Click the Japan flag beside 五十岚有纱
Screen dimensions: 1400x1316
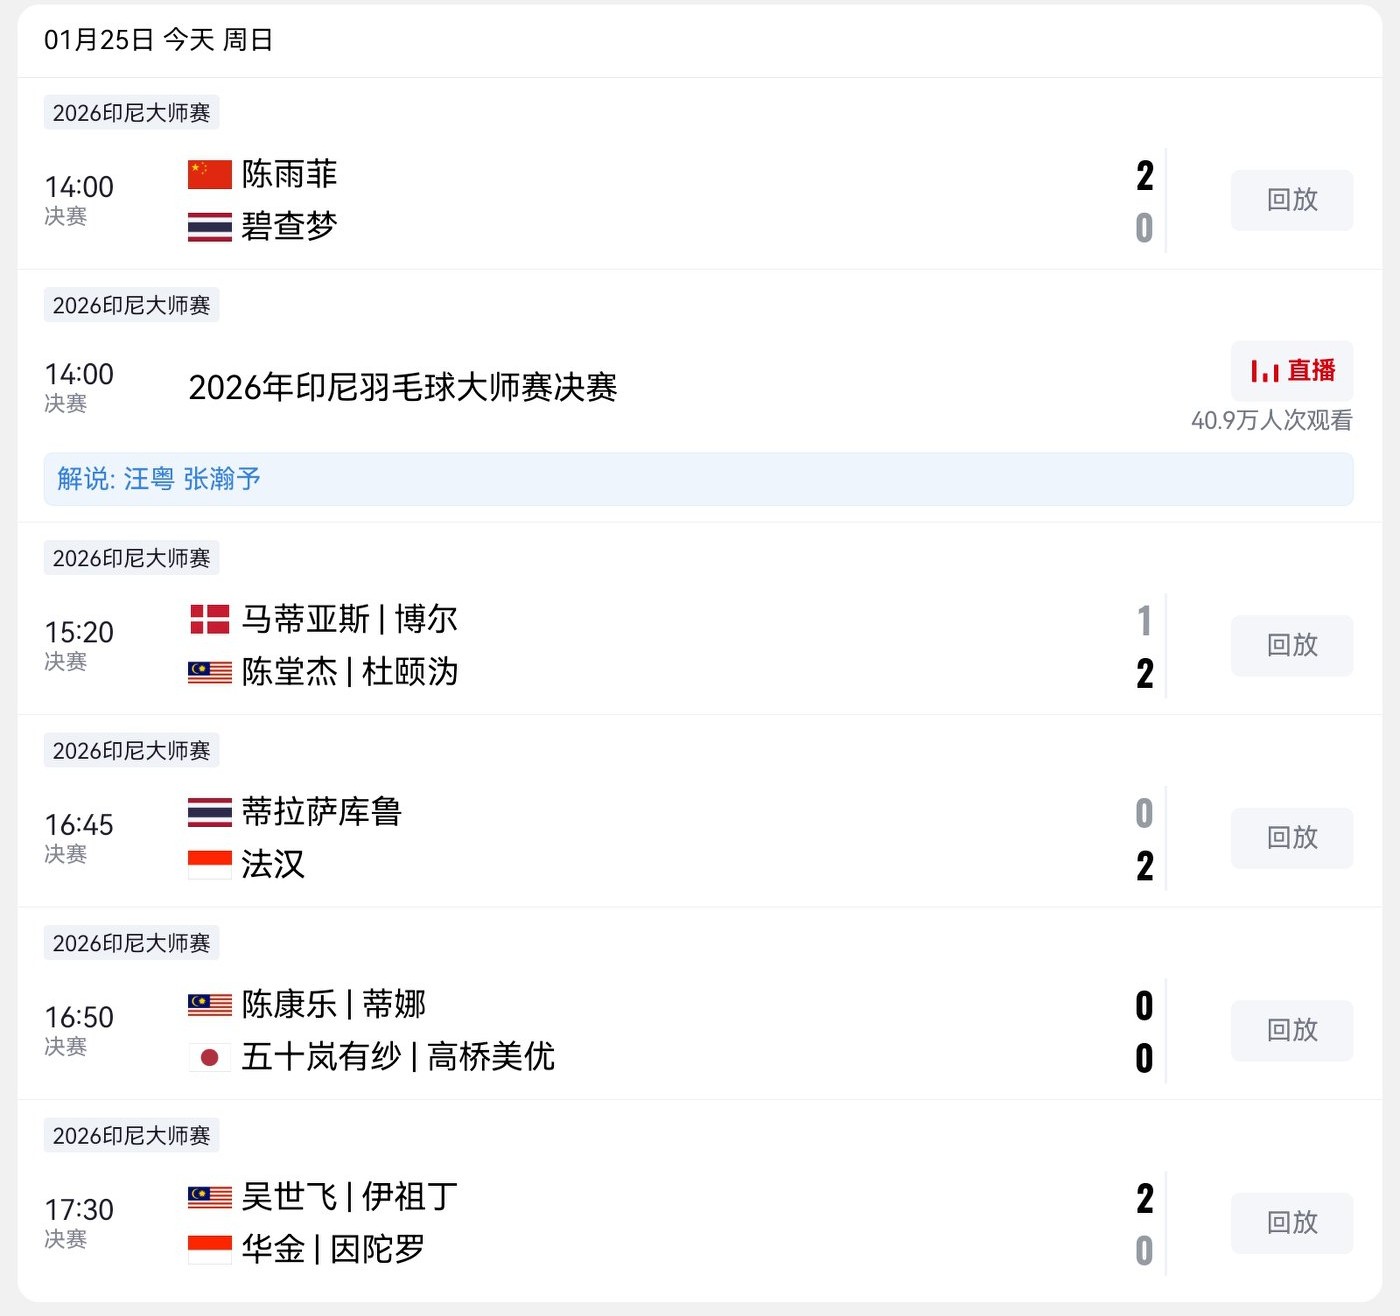[210, 1057]
